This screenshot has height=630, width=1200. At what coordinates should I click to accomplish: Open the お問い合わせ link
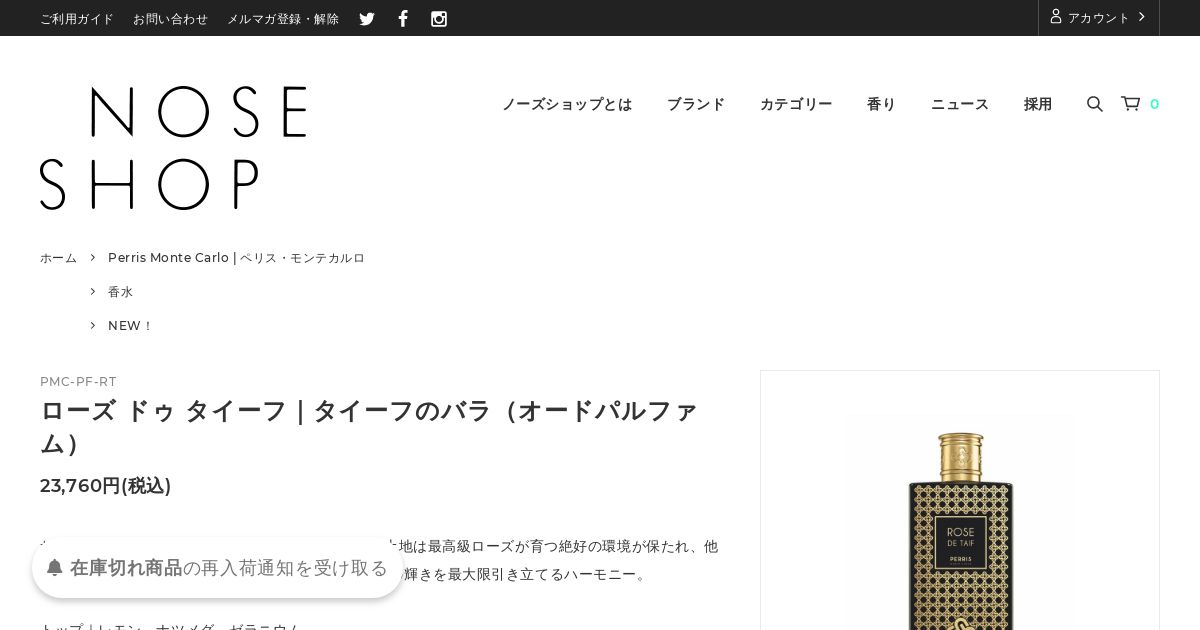point(170,19)
